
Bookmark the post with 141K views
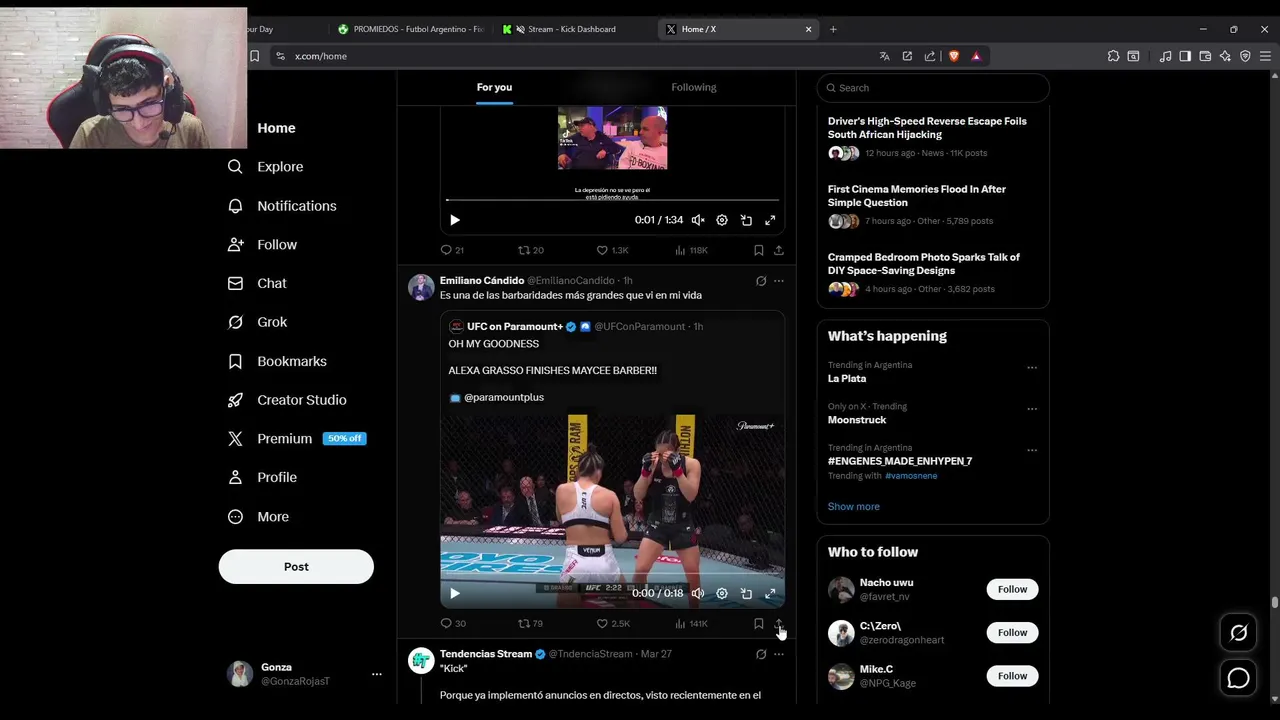point(758,624)
